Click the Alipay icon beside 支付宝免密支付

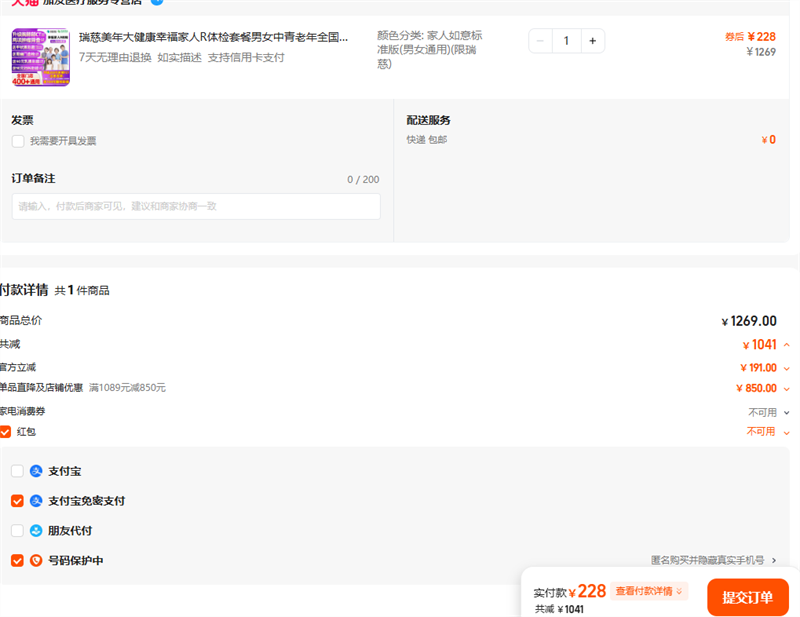click(x=36, y=501)
